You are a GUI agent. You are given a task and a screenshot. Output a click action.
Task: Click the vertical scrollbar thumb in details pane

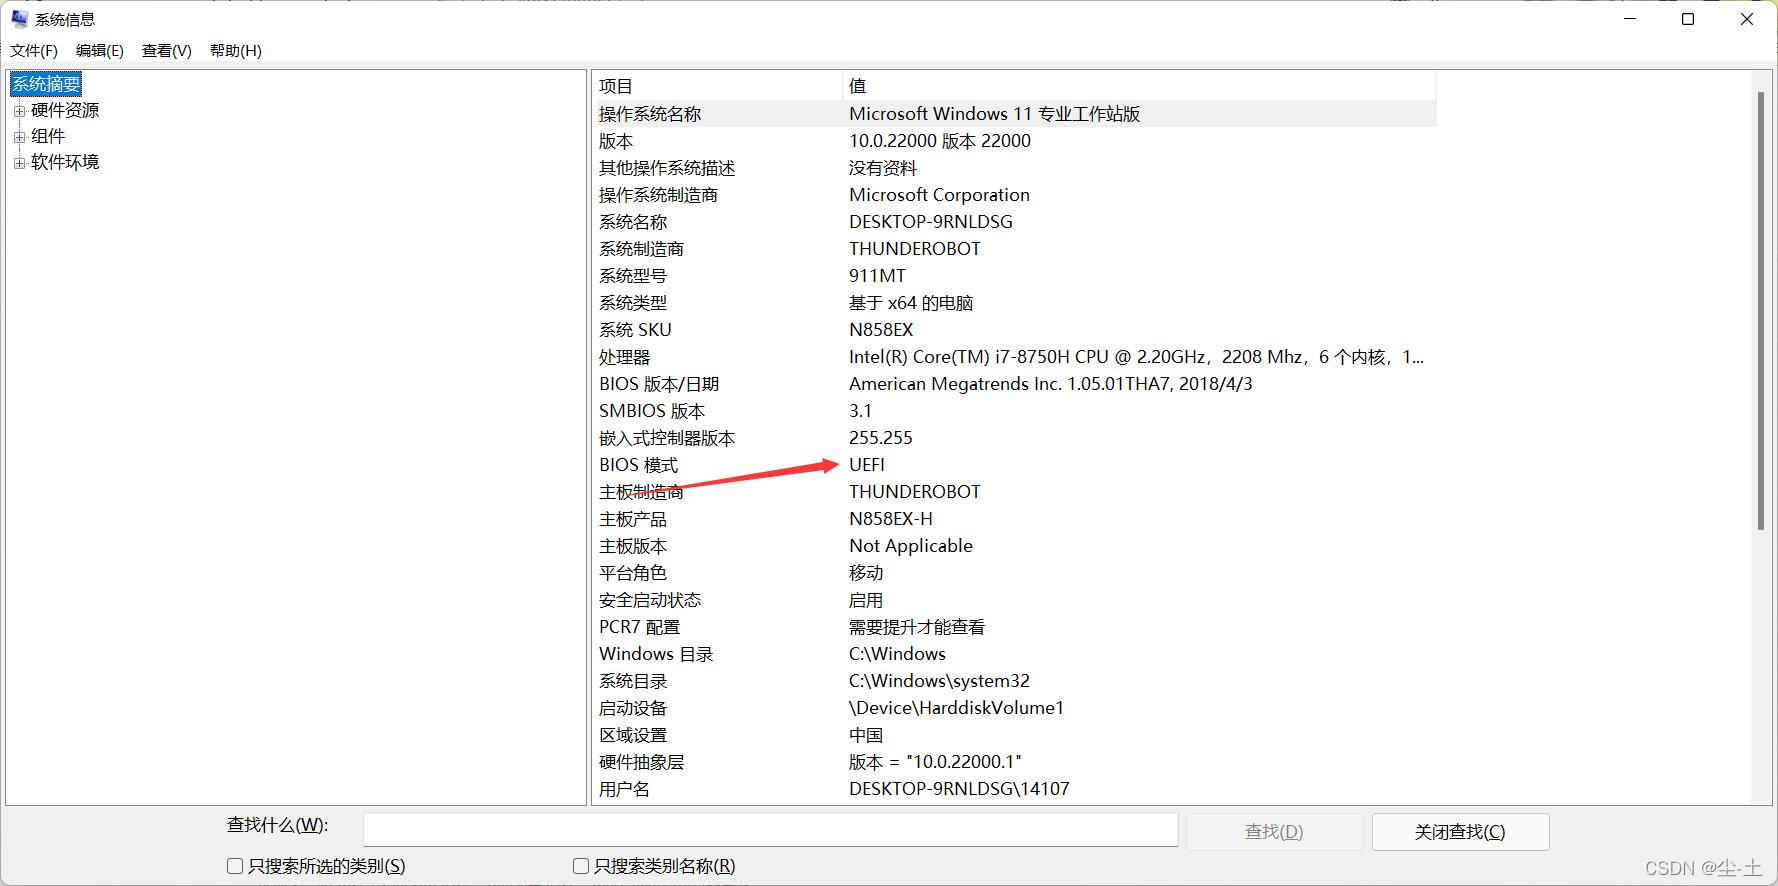[1761, 310]
